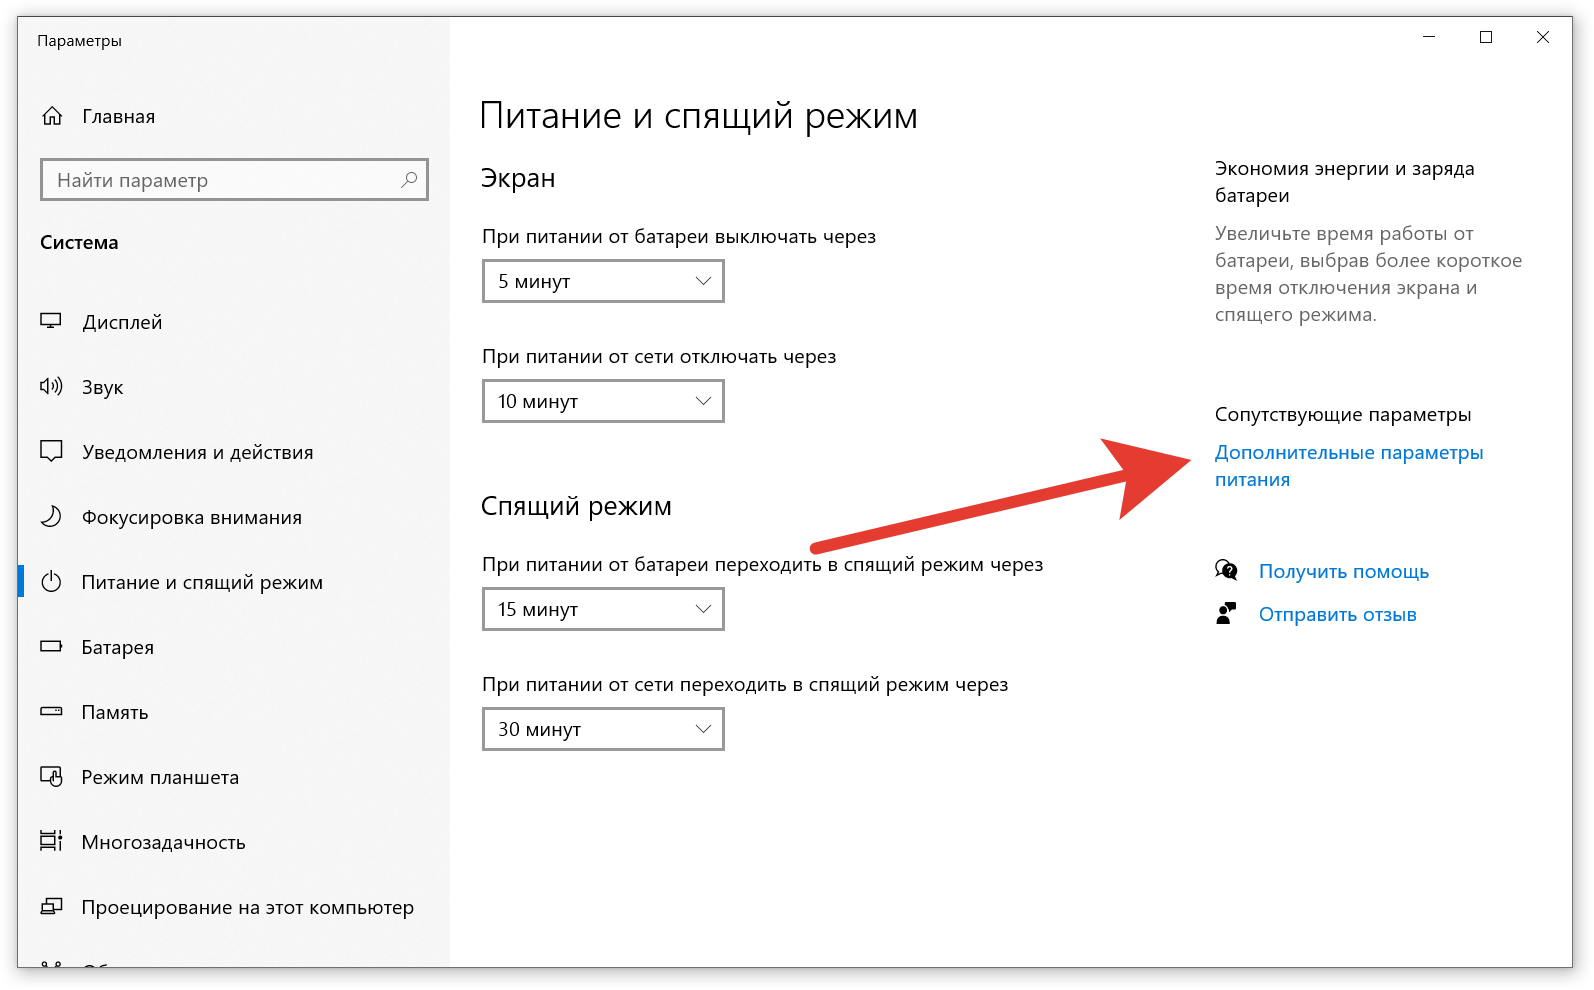Click the Режим планшета icon
The image size is (1594, 990).
(51, 777)
